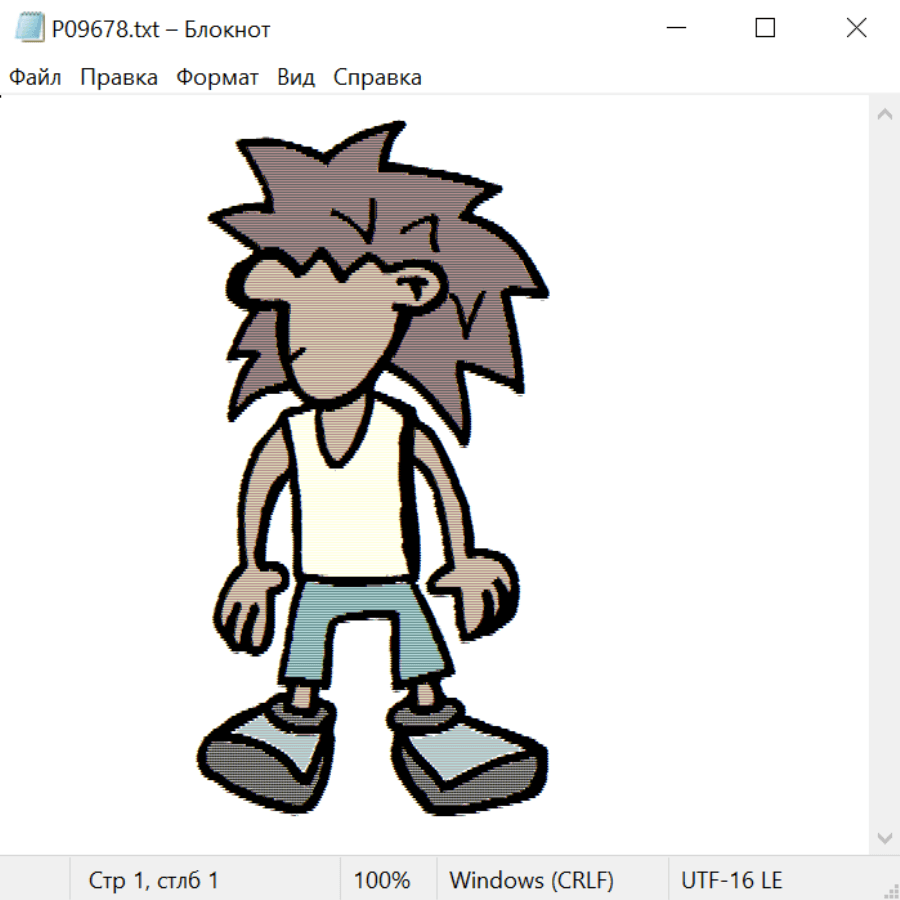This screenshot has height=900, width=900.
Task: Maximize the Блокнот window
Action: (x=765, y=28)
